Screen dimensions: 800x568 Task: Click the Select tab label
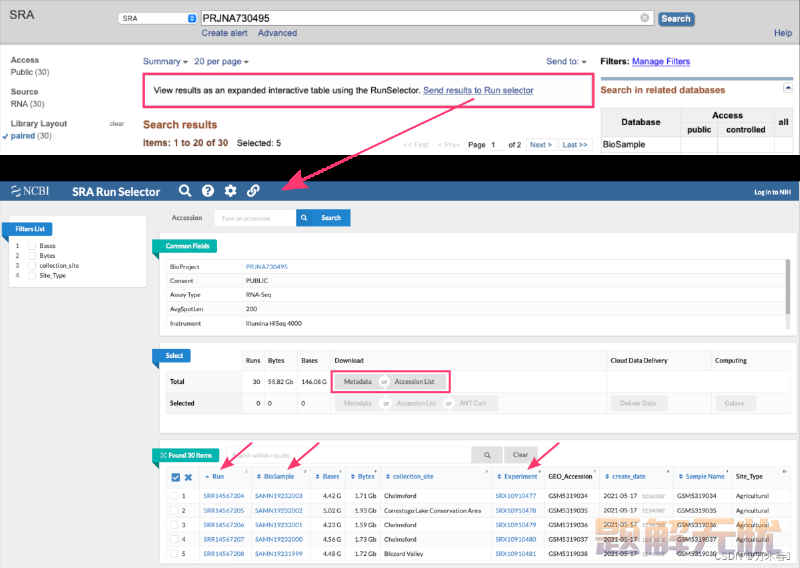click(x=174, y=356)
